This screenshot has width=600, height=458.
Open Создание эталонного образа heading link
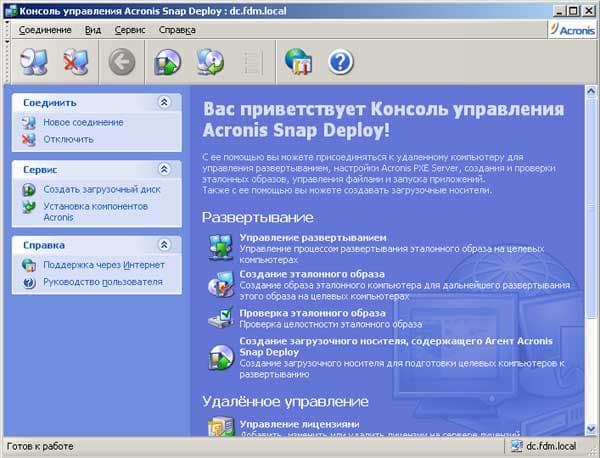click(x=312, y=274)
